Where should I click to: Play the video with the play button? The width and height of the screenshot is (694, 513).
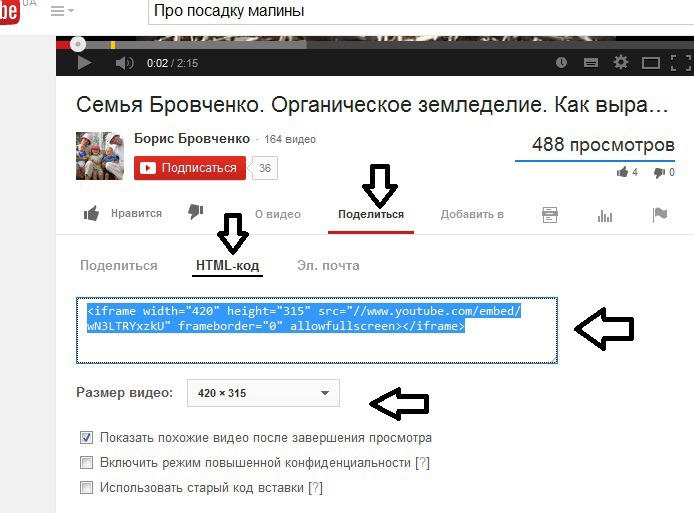84,63
